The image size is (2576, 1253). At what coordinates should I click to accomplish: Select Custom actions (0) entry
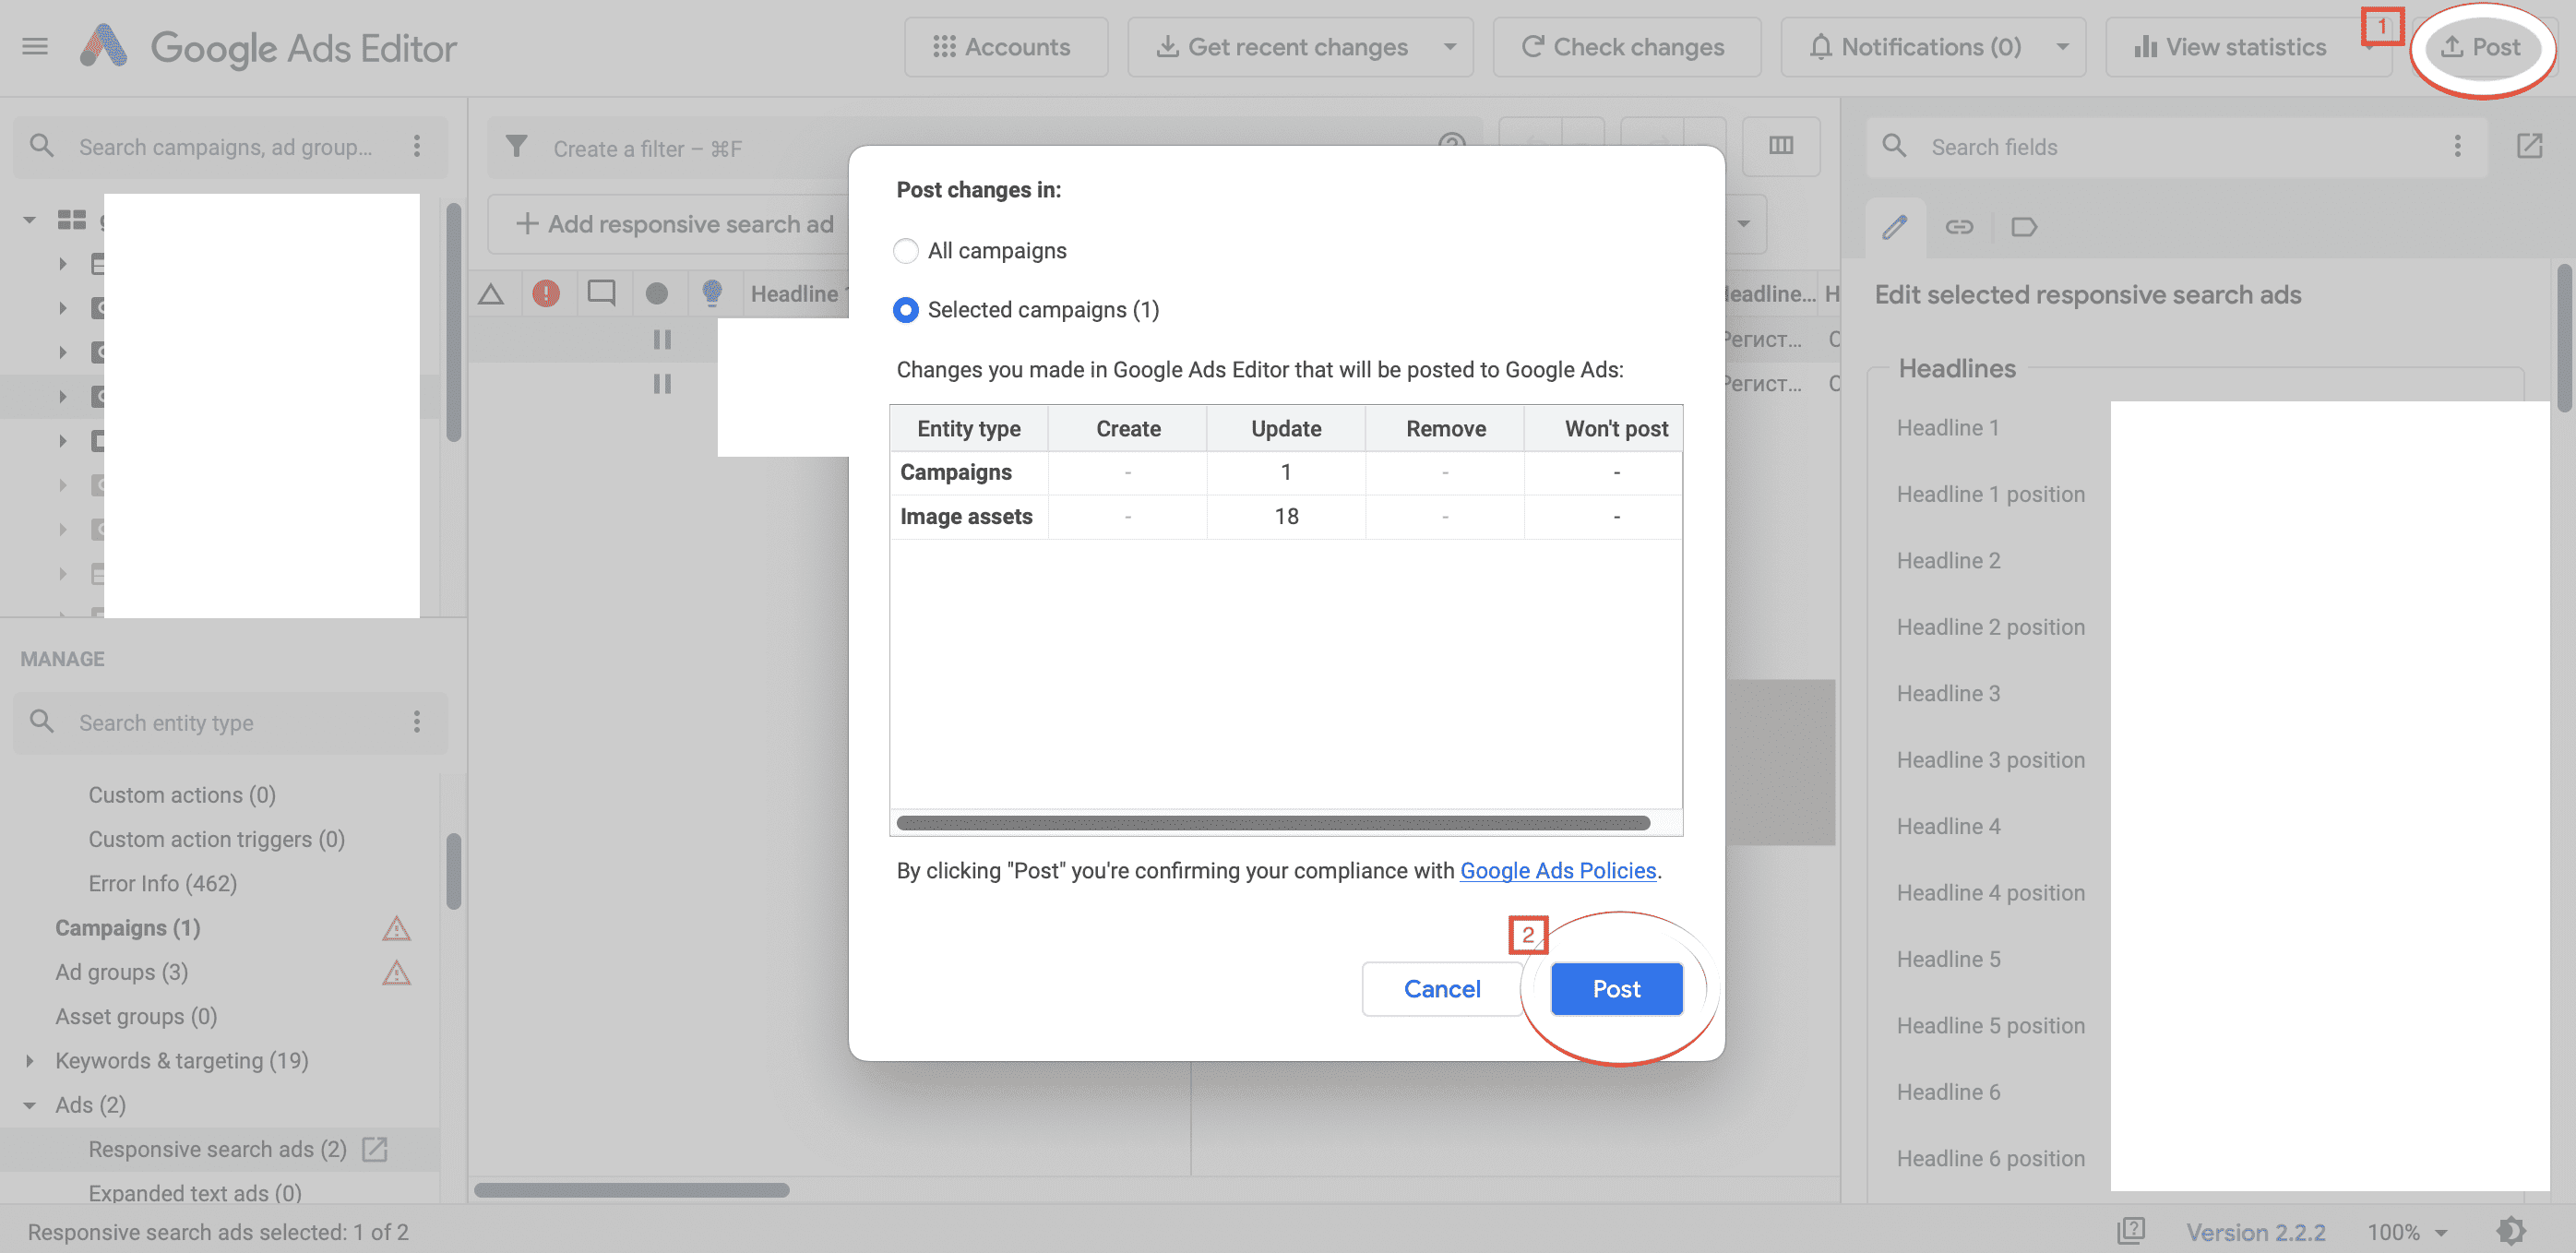coord(182,795)
